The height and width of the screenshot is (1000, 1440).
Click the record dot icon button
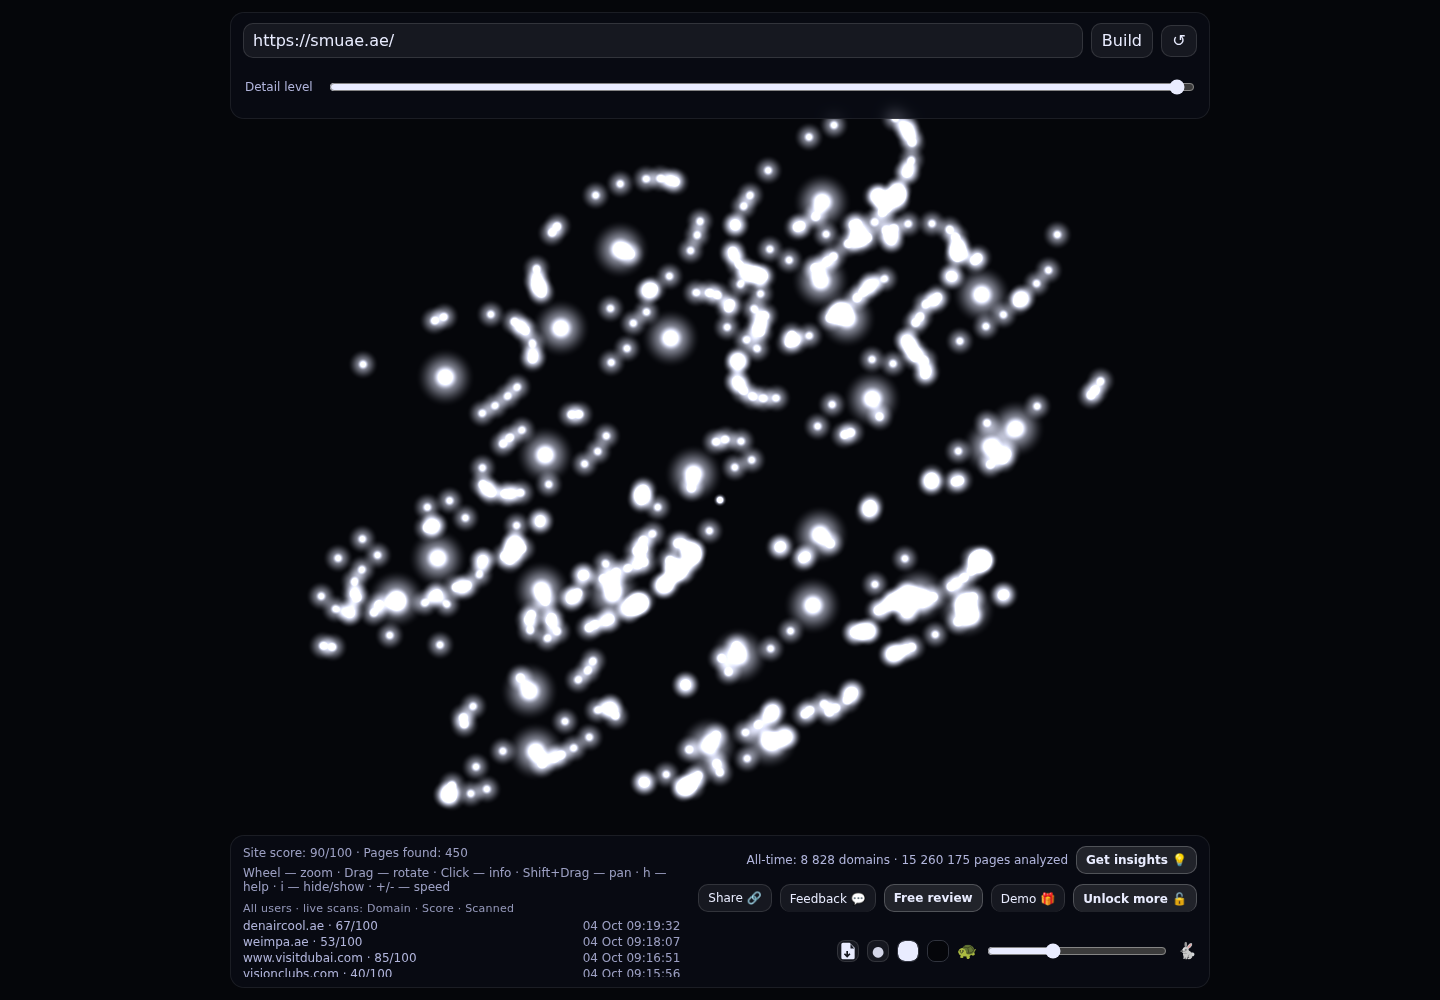(x=878, y=951)
